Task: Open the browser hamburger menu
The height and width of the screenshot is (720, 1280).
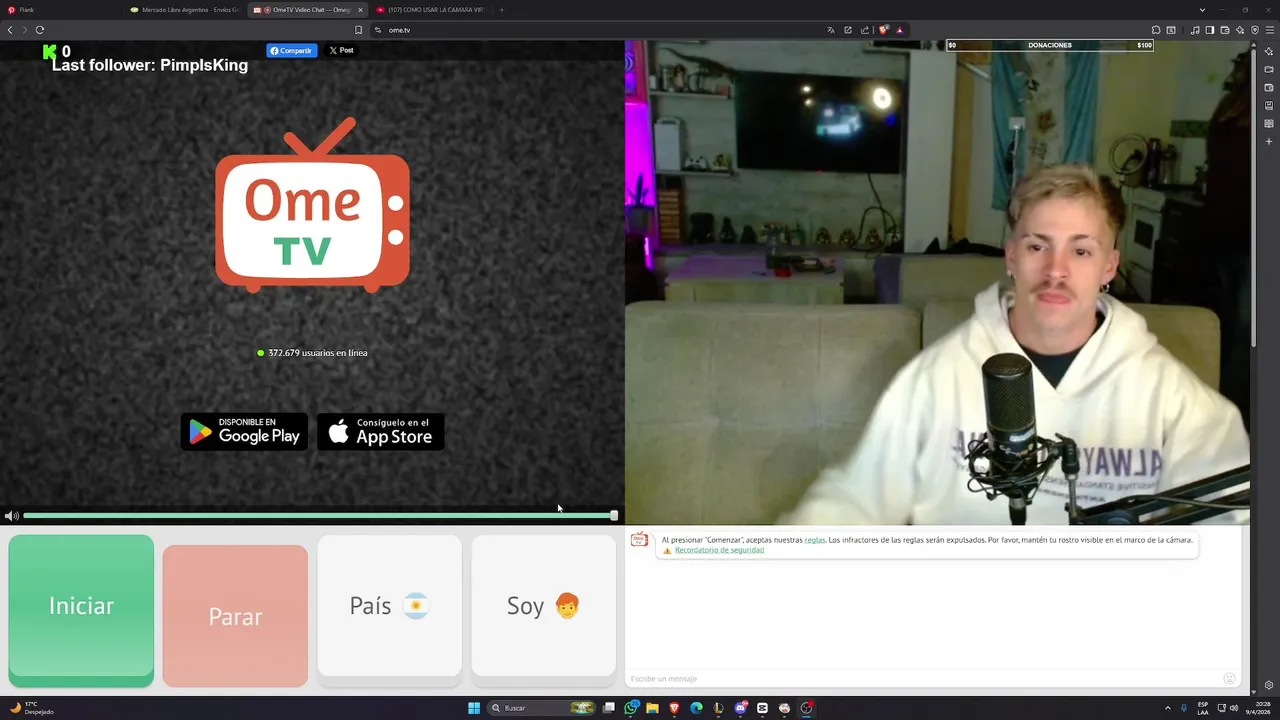Action: click(x=1270, y=30)
